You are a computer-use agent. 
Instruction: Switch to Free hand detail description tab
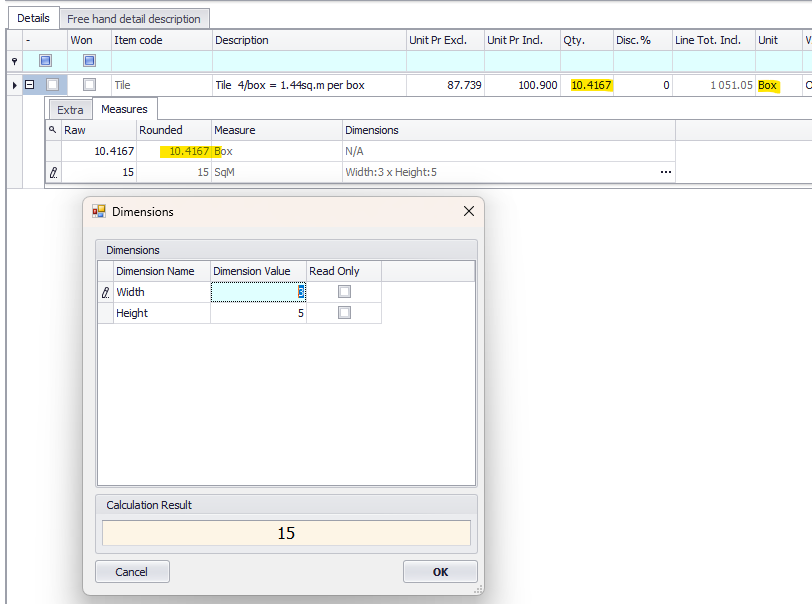(134, 18)
